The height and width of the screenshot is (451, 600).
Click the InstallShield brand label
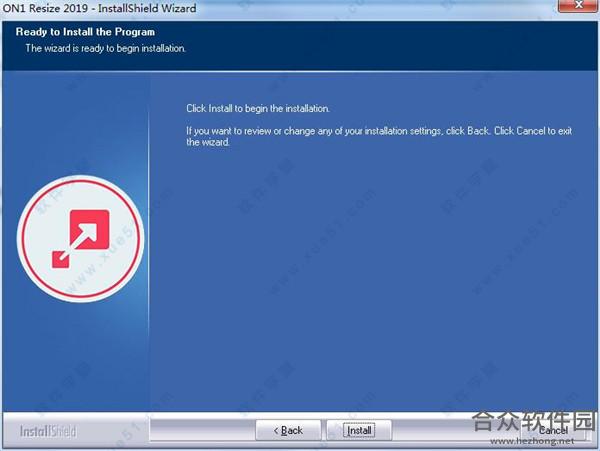click(48, 431)
